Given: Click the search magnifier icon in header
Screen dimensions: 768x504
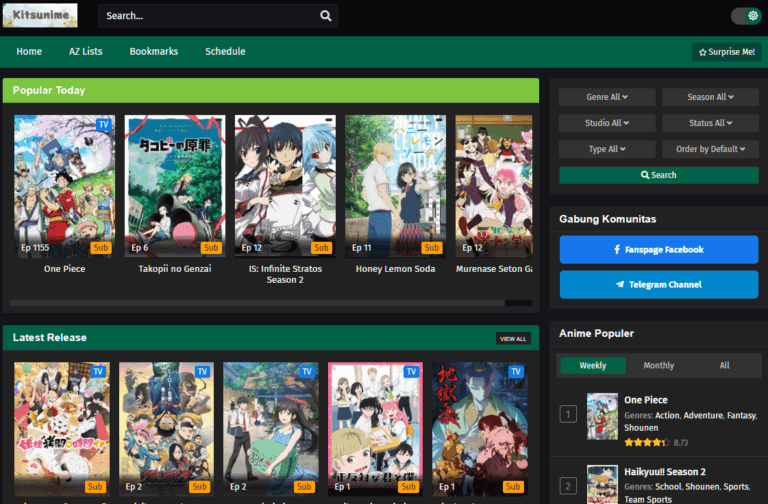Looking at the screenshot, I should [325, 16].
